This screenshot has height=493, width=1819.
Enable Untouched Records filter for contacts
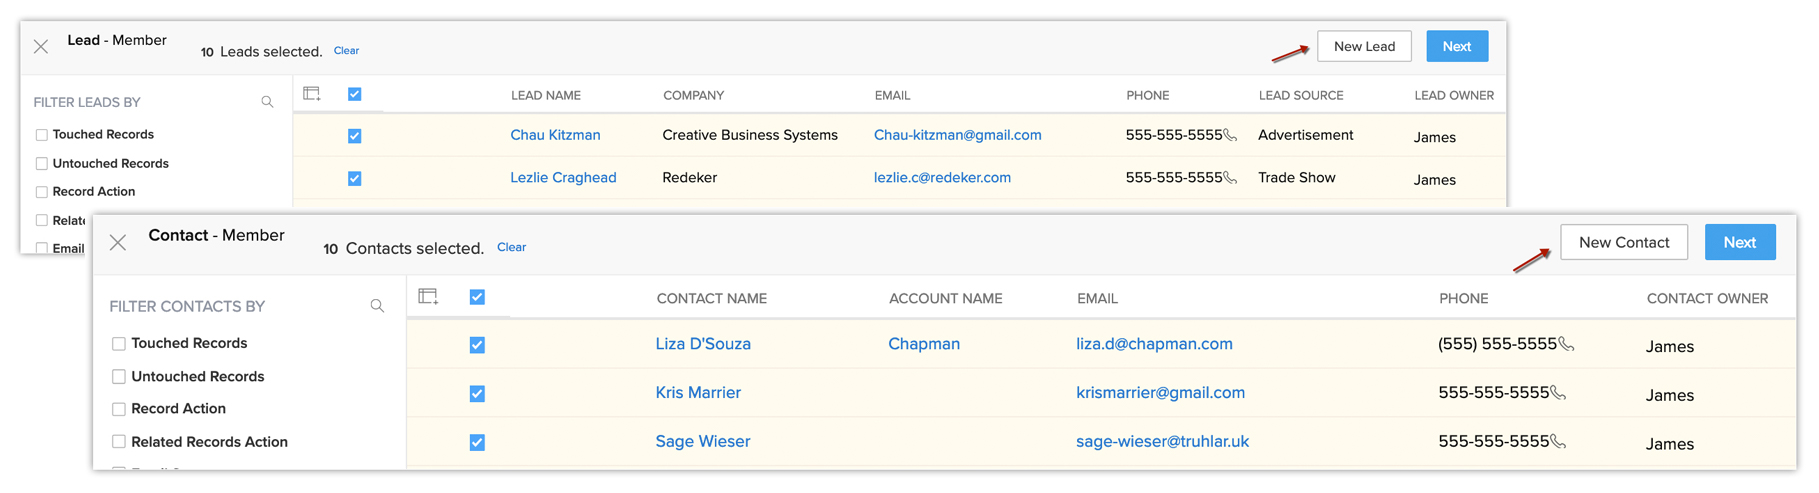point(119,377)
